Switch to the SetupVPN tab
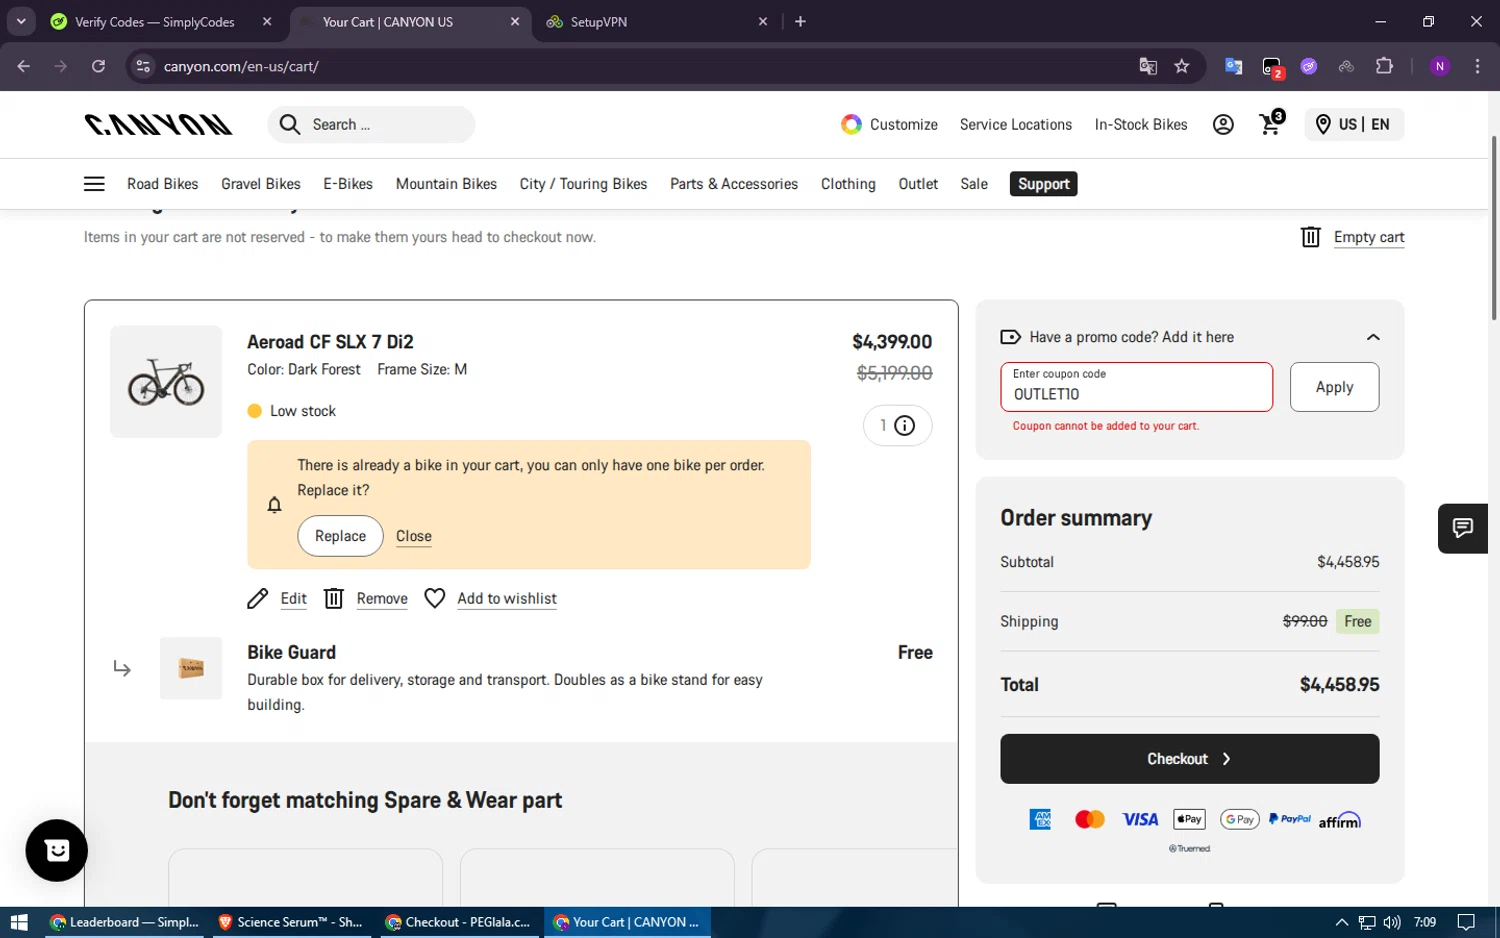Screen dimensions: 1500x938 click(655, 22)
